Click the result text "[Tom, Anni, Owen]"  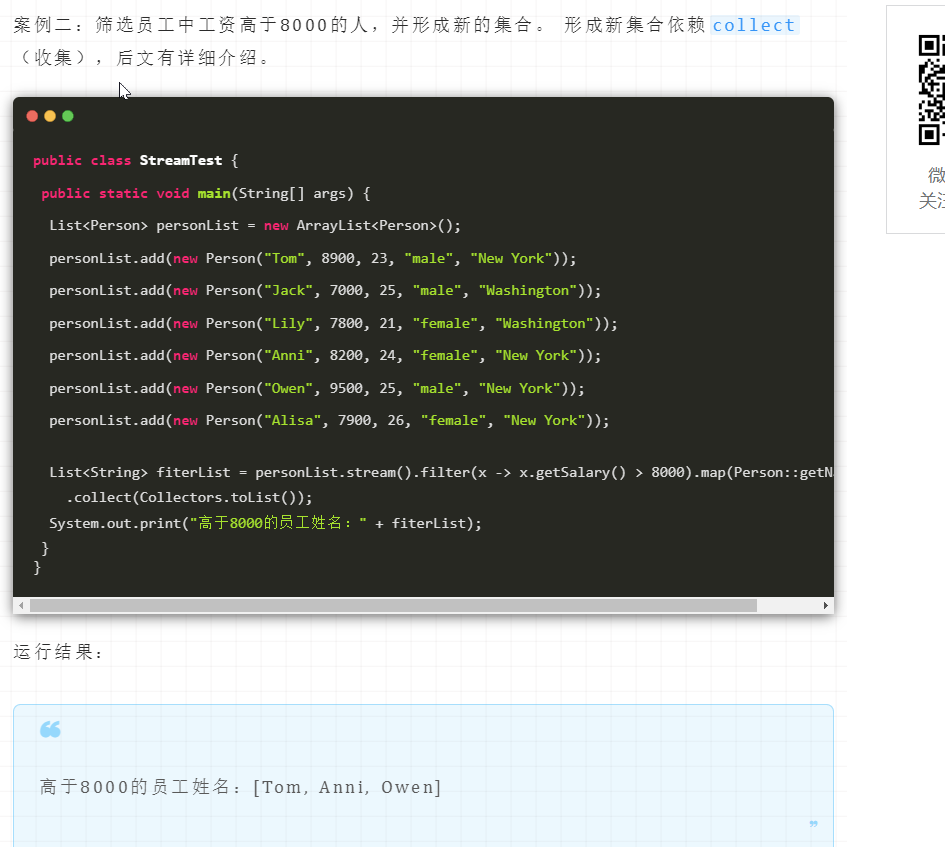(x=347, y=787)
